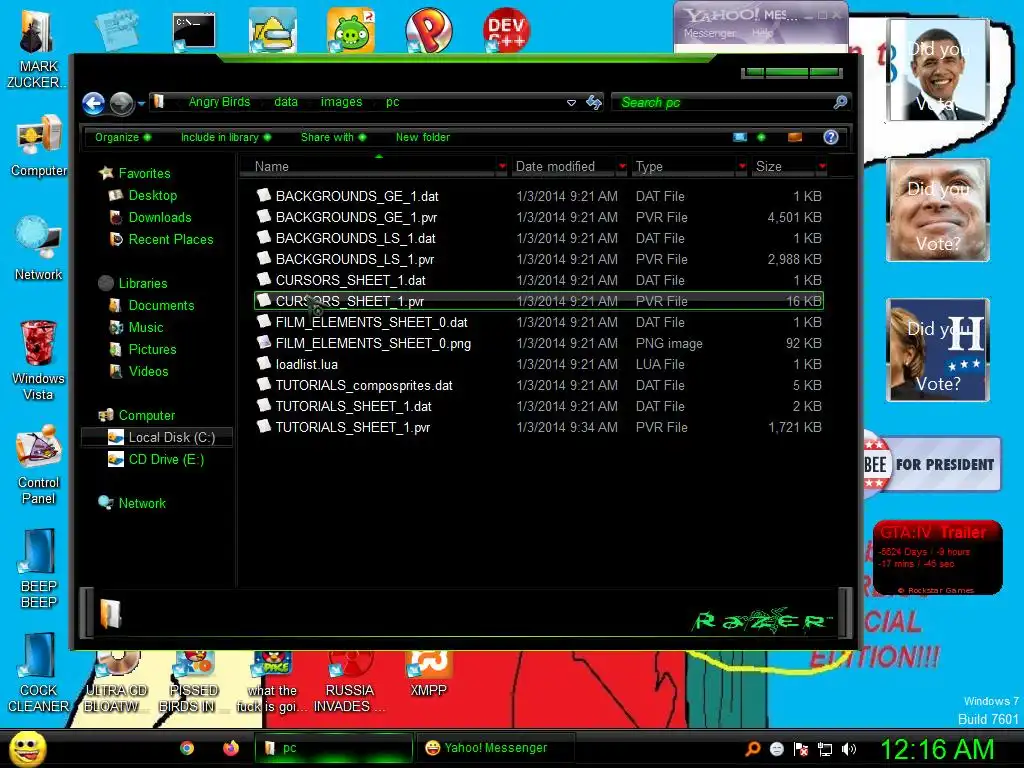Viewport: 1024px width, 768px height.
Task: Open the view options dropdown arrow
Action: point(761,137)
